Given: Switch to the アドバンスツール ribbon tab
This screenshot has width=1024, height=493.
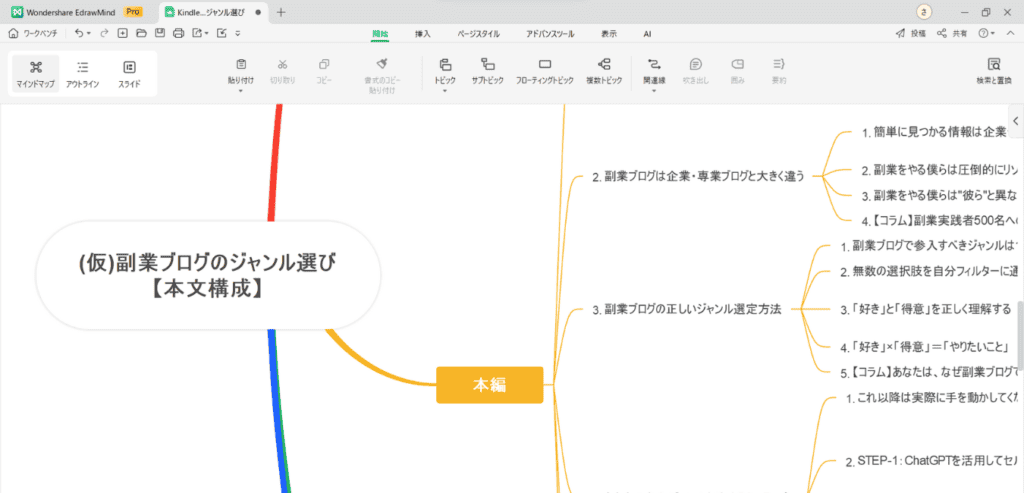Looking at the screenshot, I should [x=550, y=34].
